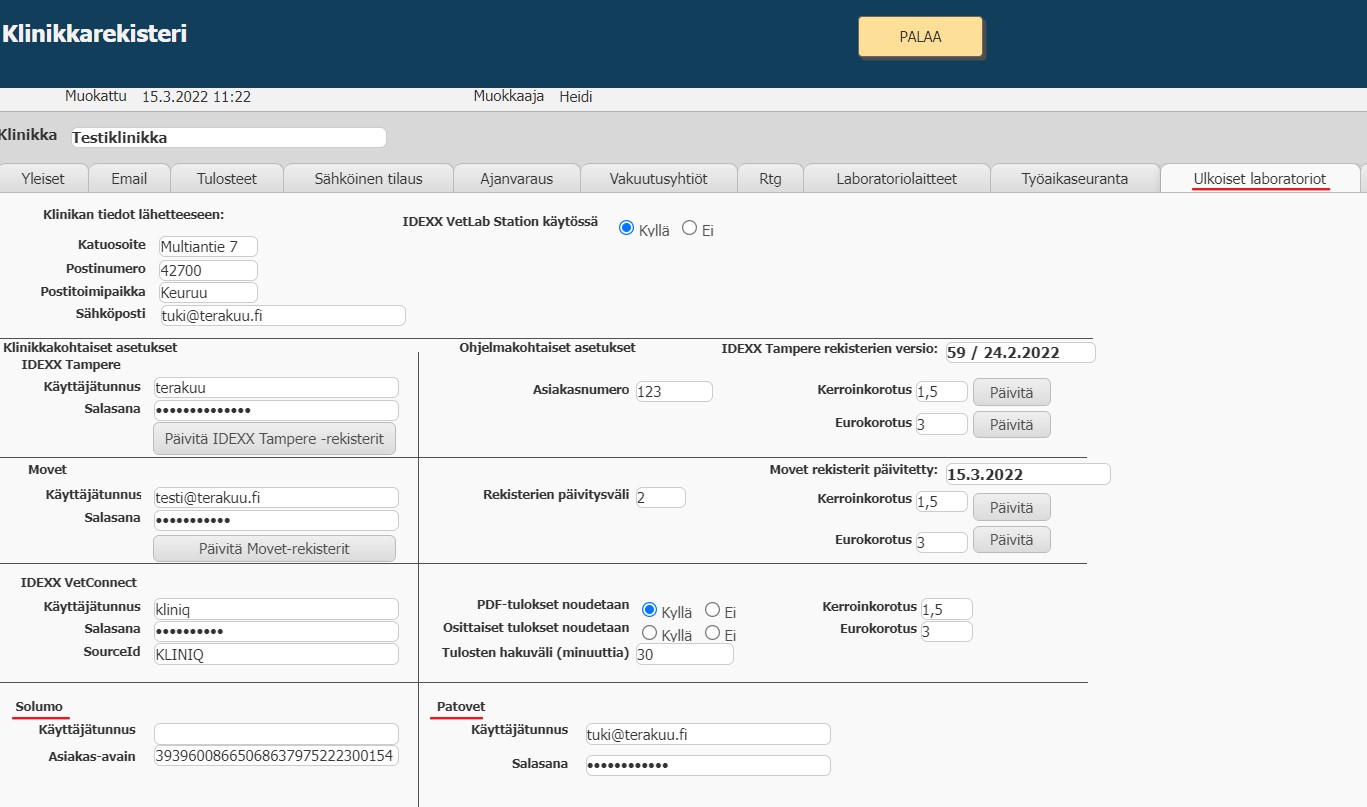Click the Postinumero field

tap(208, 270)
